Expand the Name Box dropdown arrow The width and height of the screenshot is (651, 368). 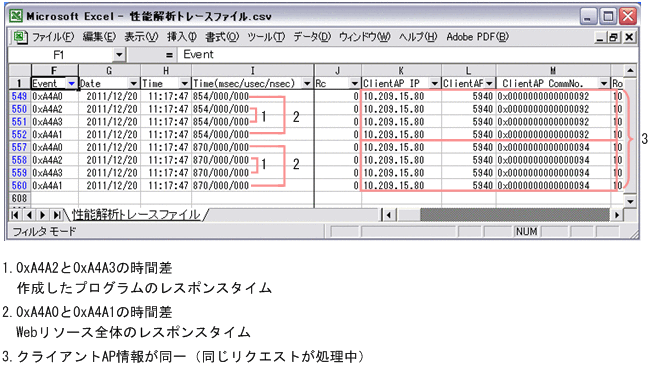tap(119, 55)
